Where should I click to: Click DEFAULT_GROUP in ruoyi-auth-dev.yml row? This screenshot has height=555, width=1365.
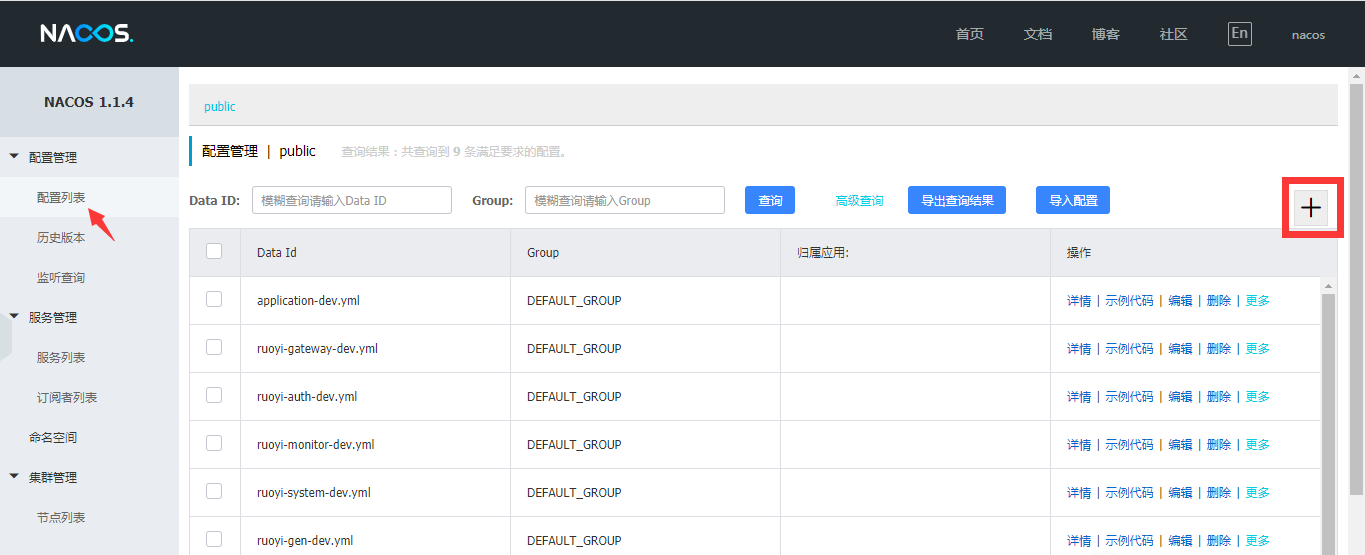pyautogui.click(x=574, y=397)
